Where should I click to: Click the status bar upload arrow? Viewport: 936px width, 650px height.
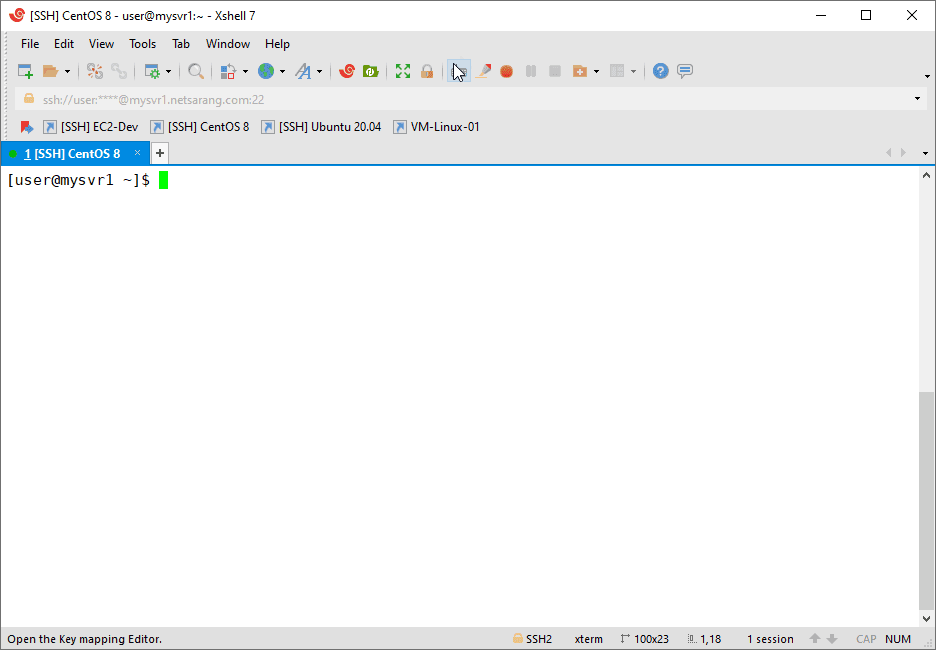[x=815, y=639]
